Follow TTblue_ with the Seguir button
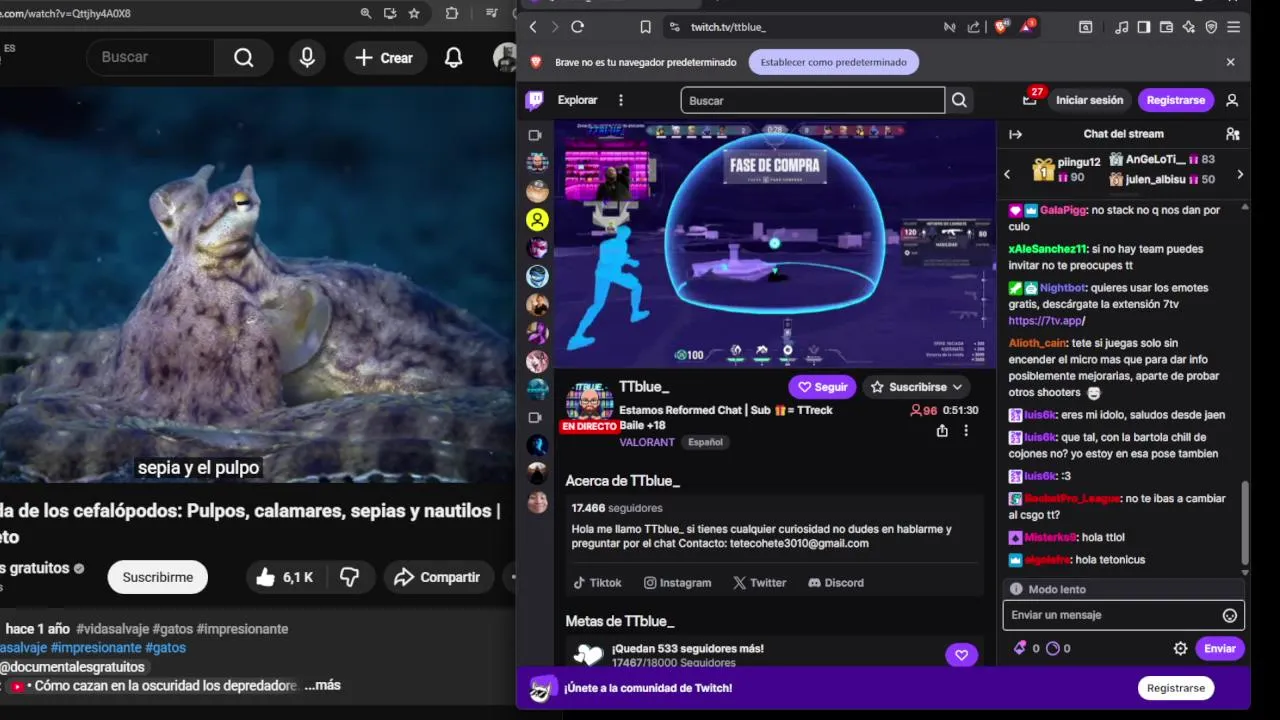The width and height of the screenshot is (1280, 720). point(822,387)
